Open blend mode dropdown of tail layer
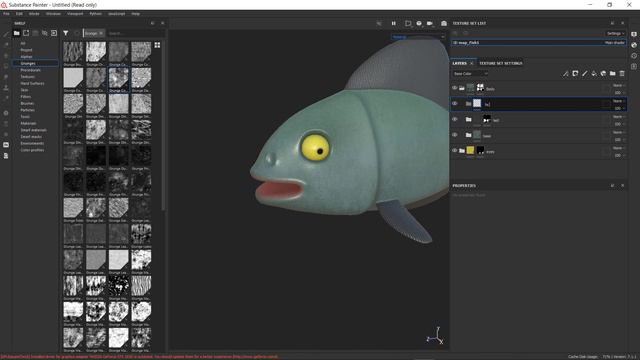640x360 pixels. click(618, 117)
